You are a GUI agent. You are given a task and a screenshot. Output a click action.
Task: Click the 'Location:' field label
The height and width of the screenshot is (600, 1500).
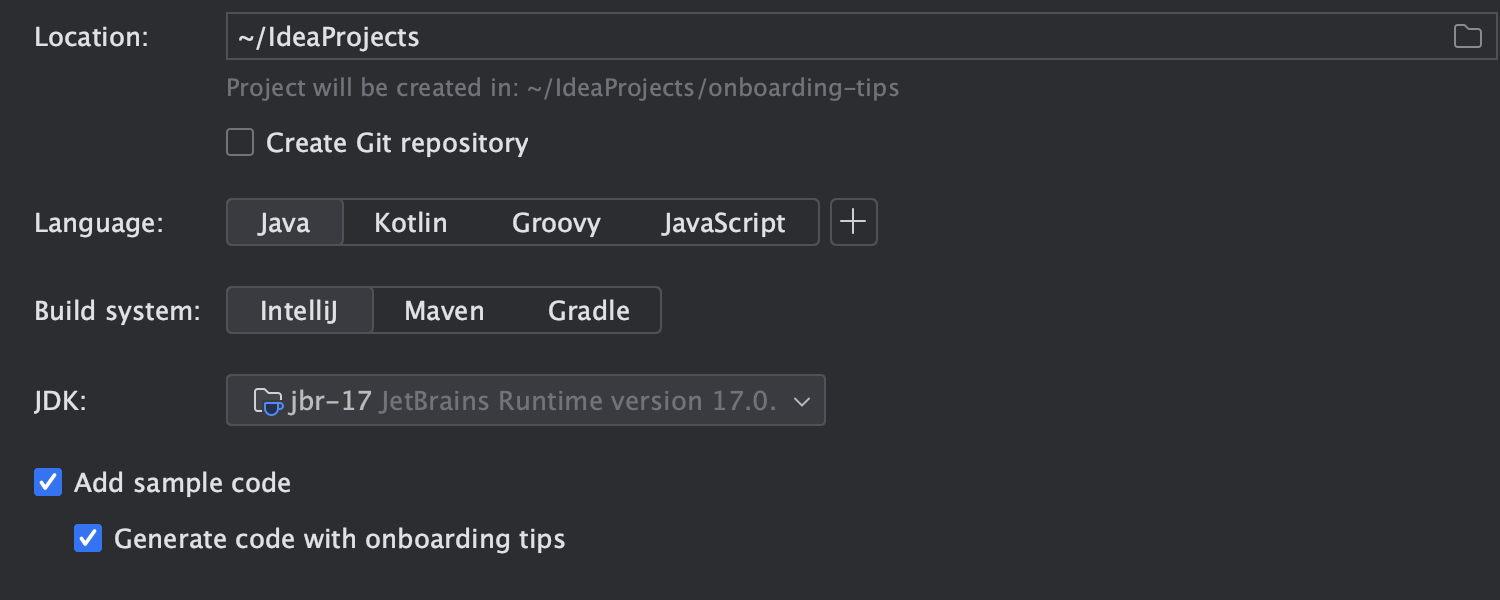[x=91, y=37]
